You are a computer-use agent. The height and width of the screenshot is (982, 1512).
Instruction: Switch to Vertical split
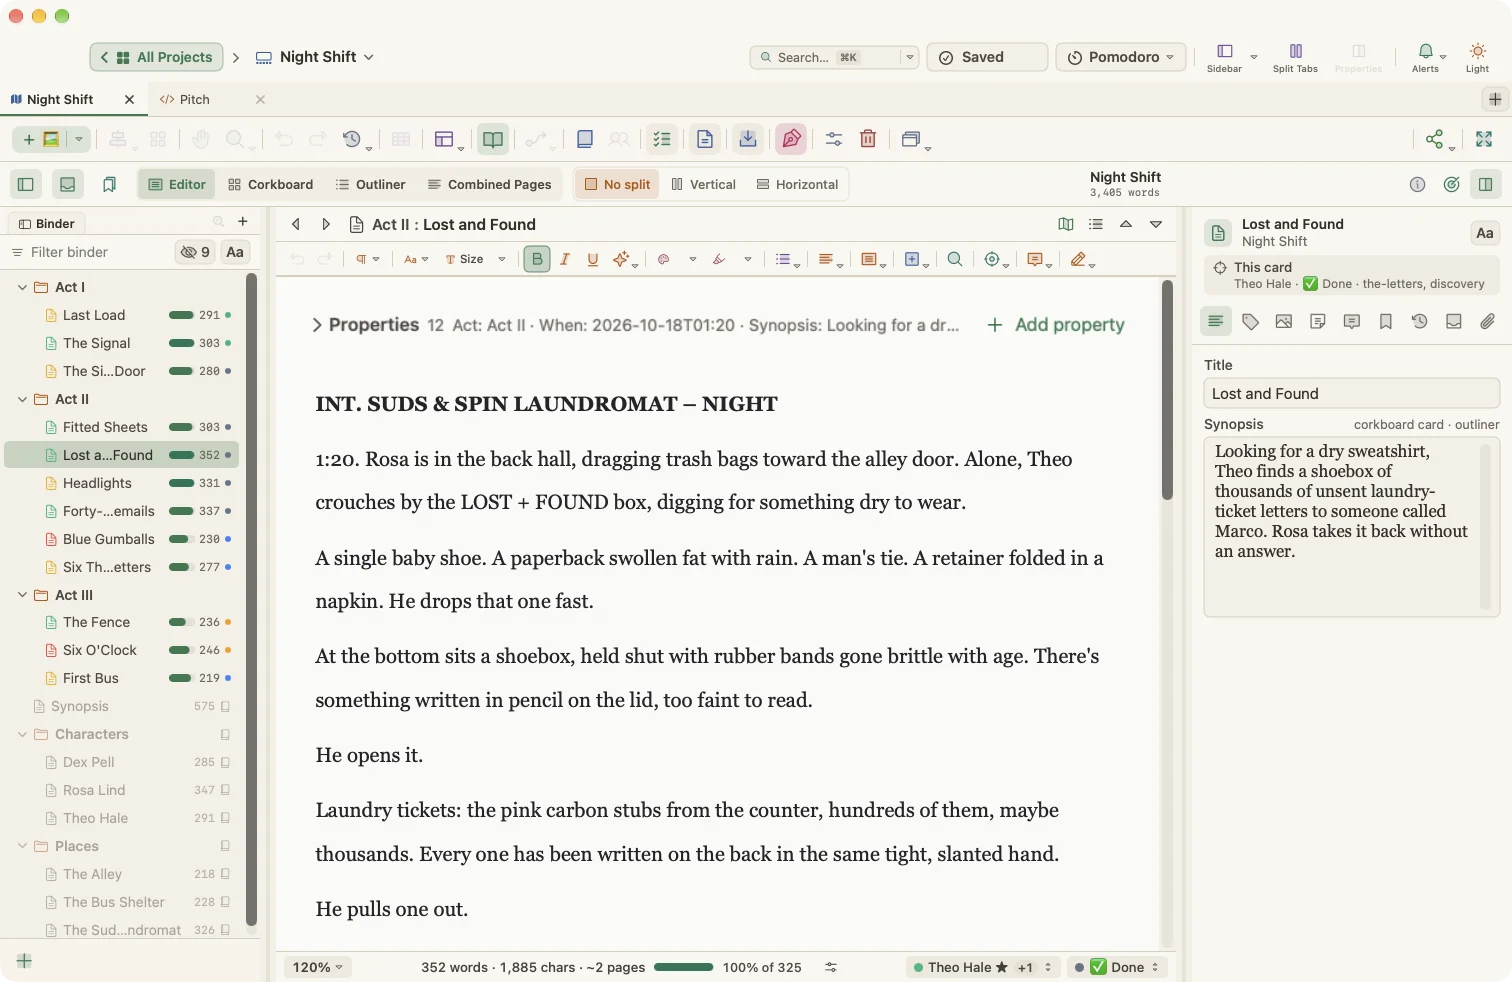[x=704, y=184]
